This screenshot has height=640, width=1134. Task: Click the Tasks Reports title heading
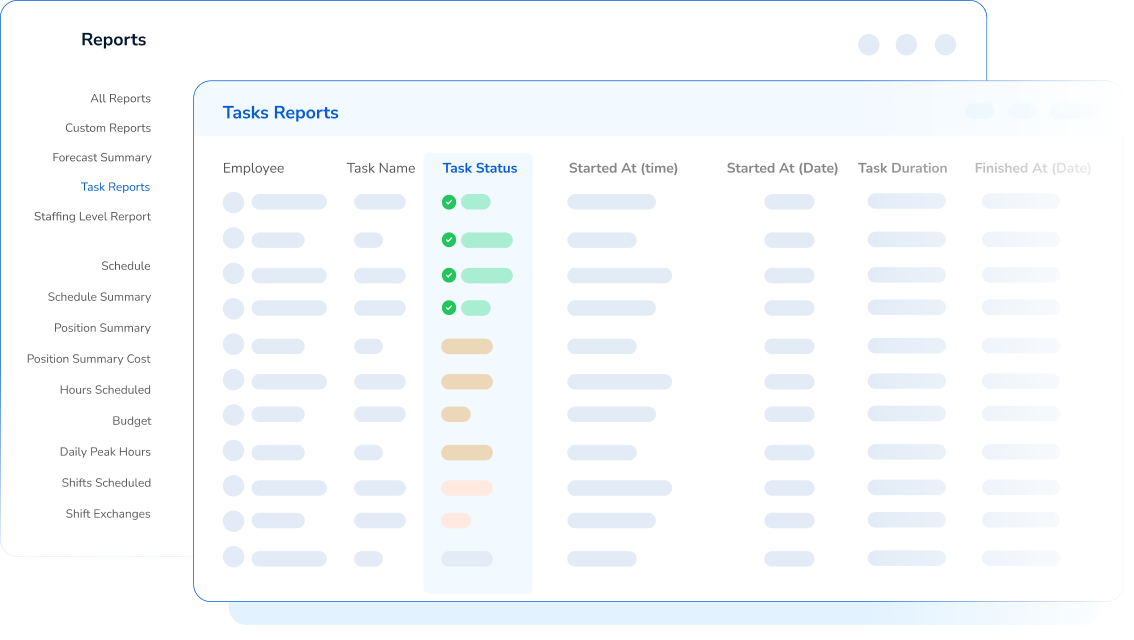coord(280,112)
